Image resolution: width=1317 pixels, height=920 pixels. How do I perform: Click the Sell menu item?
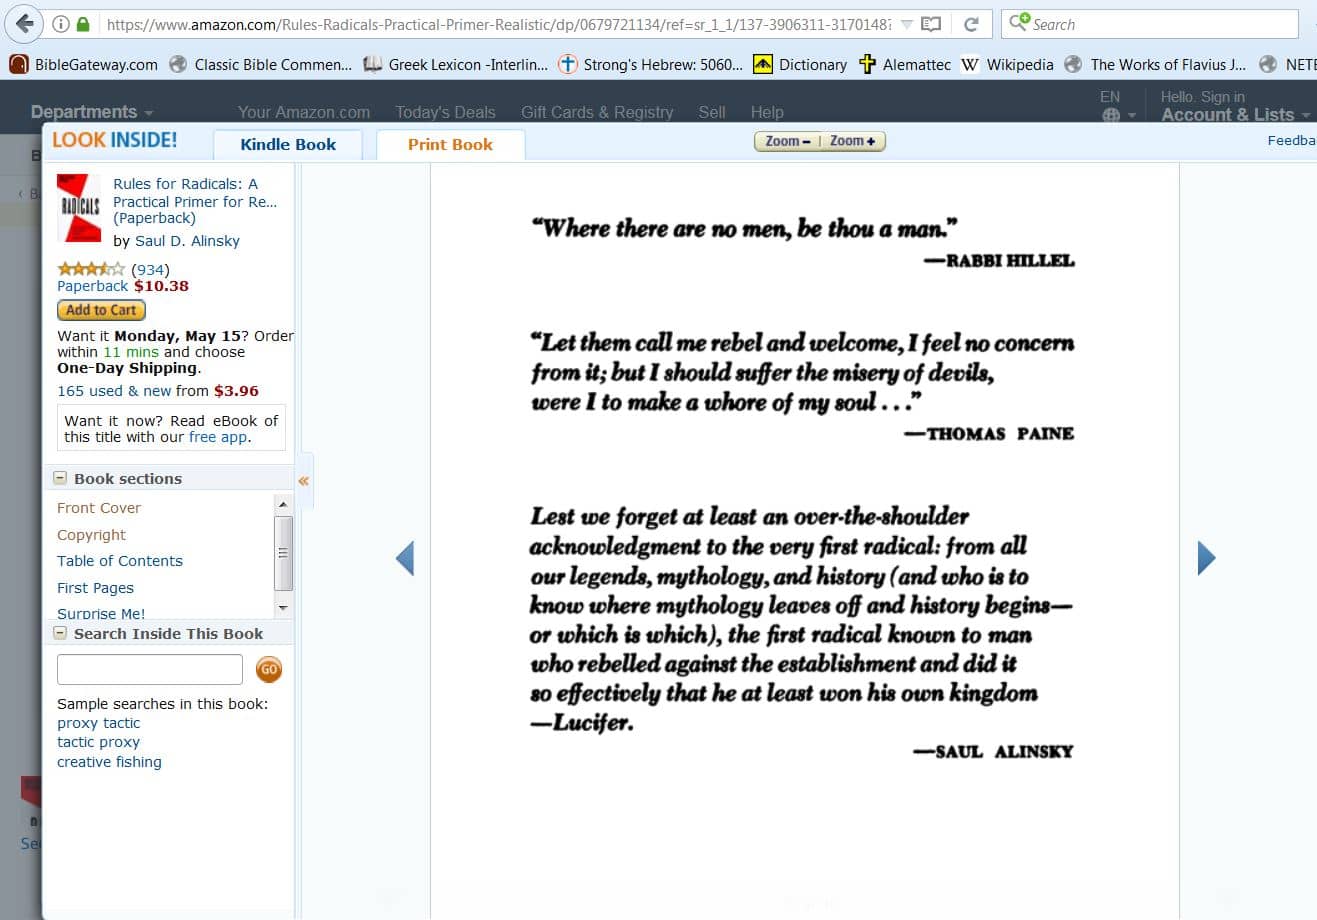(712, 112)
